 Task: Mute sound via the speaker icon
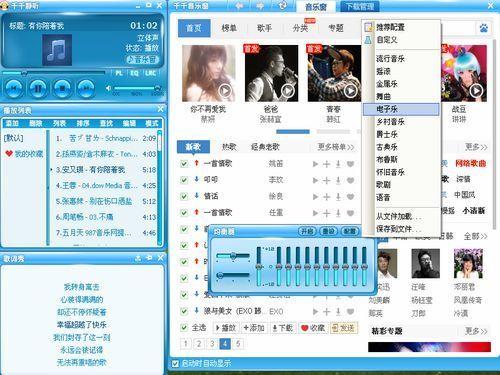point(108,88)
